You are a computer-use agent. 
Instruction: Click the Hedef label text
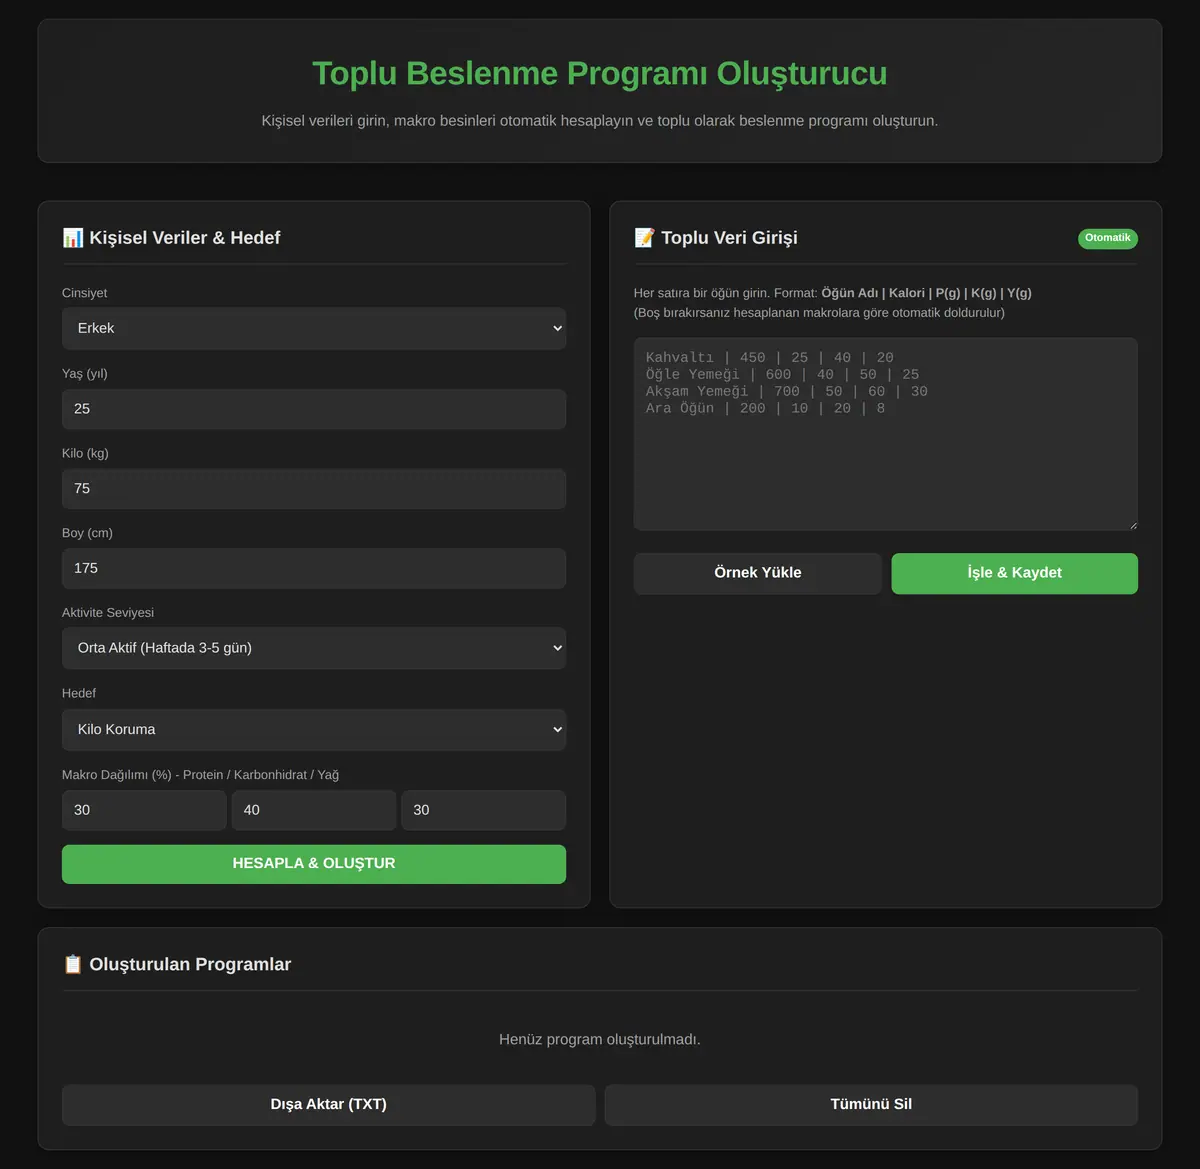click(79, 693)
